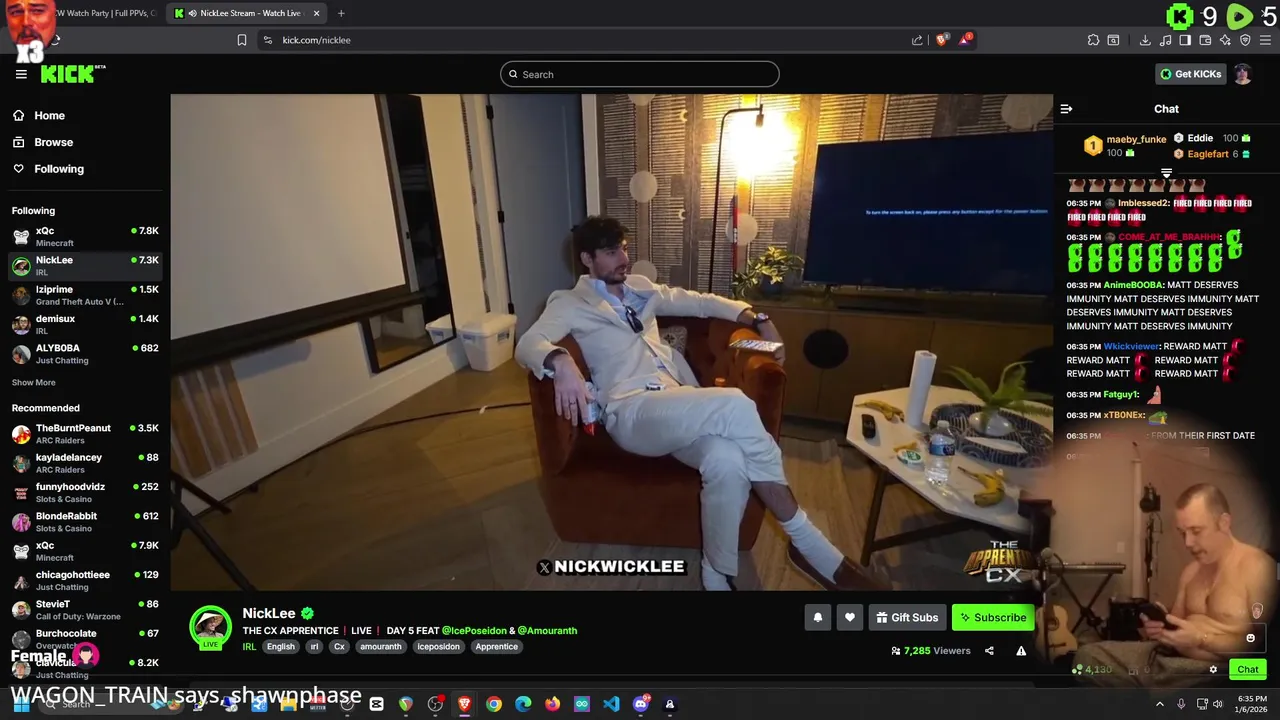
Task: Open Brave VPN shield icon
Action: click(x=1245, y=40)
